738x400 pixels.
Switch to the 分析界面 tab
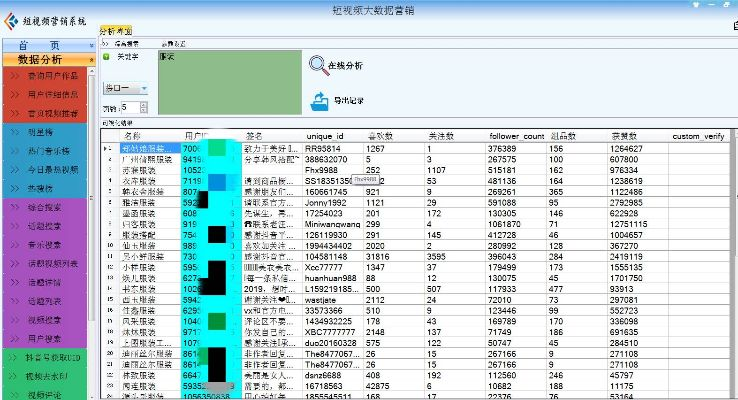pyautogui.click(x=115, y=32)
